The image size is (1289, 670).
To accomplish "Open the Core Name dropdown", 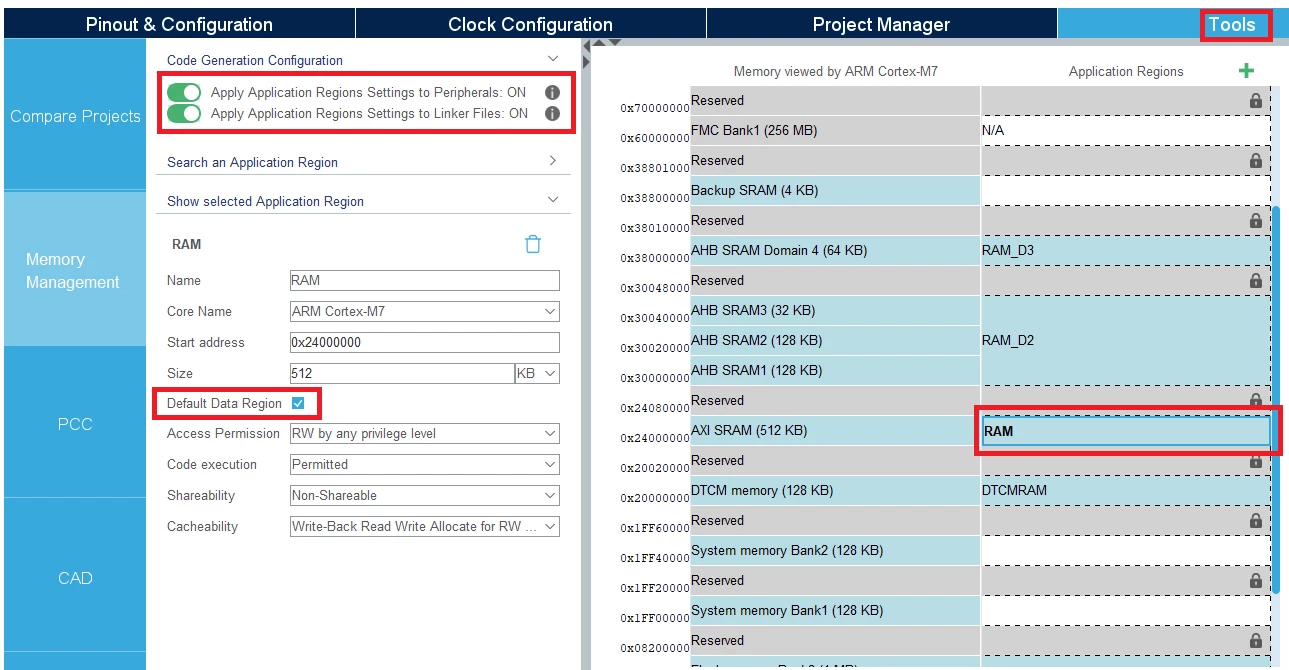I will (424, 312).
